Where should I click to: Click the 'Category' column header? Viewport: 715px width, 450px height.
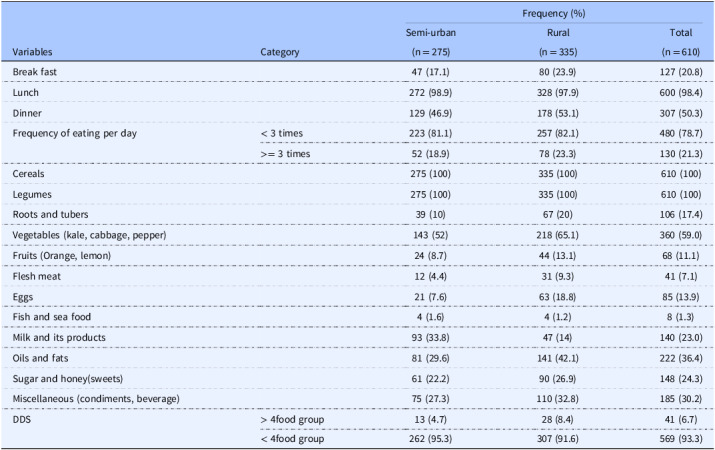tap(280, 52)
